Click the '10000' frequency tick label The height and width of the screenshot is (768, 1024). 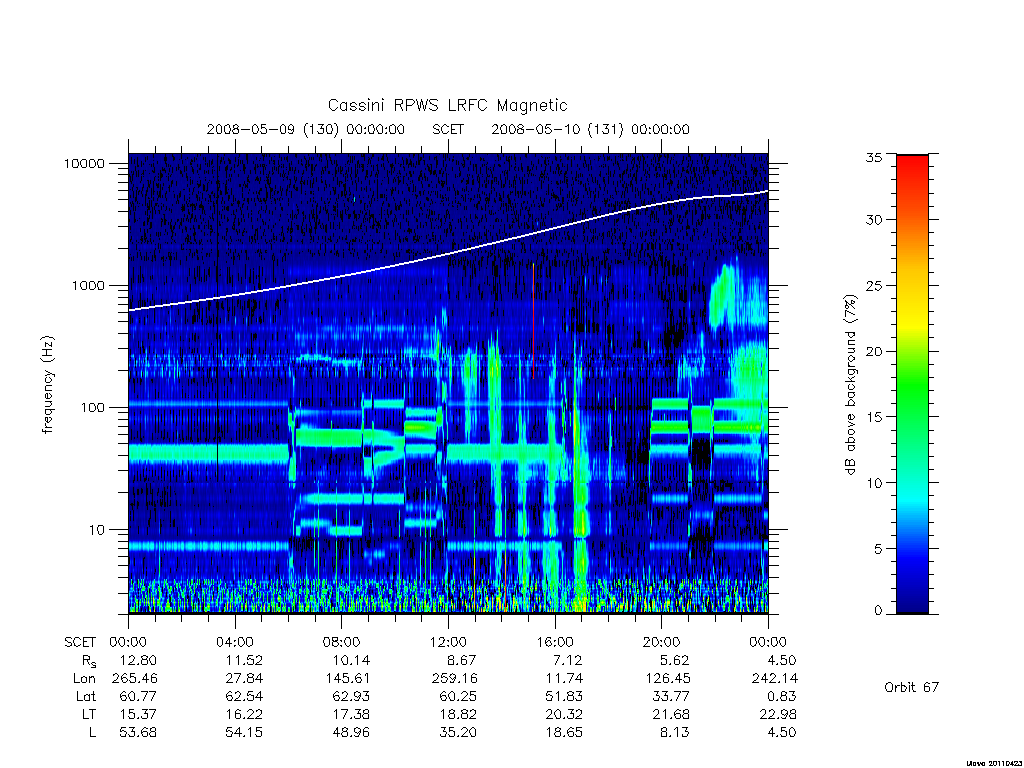[84, 164]
